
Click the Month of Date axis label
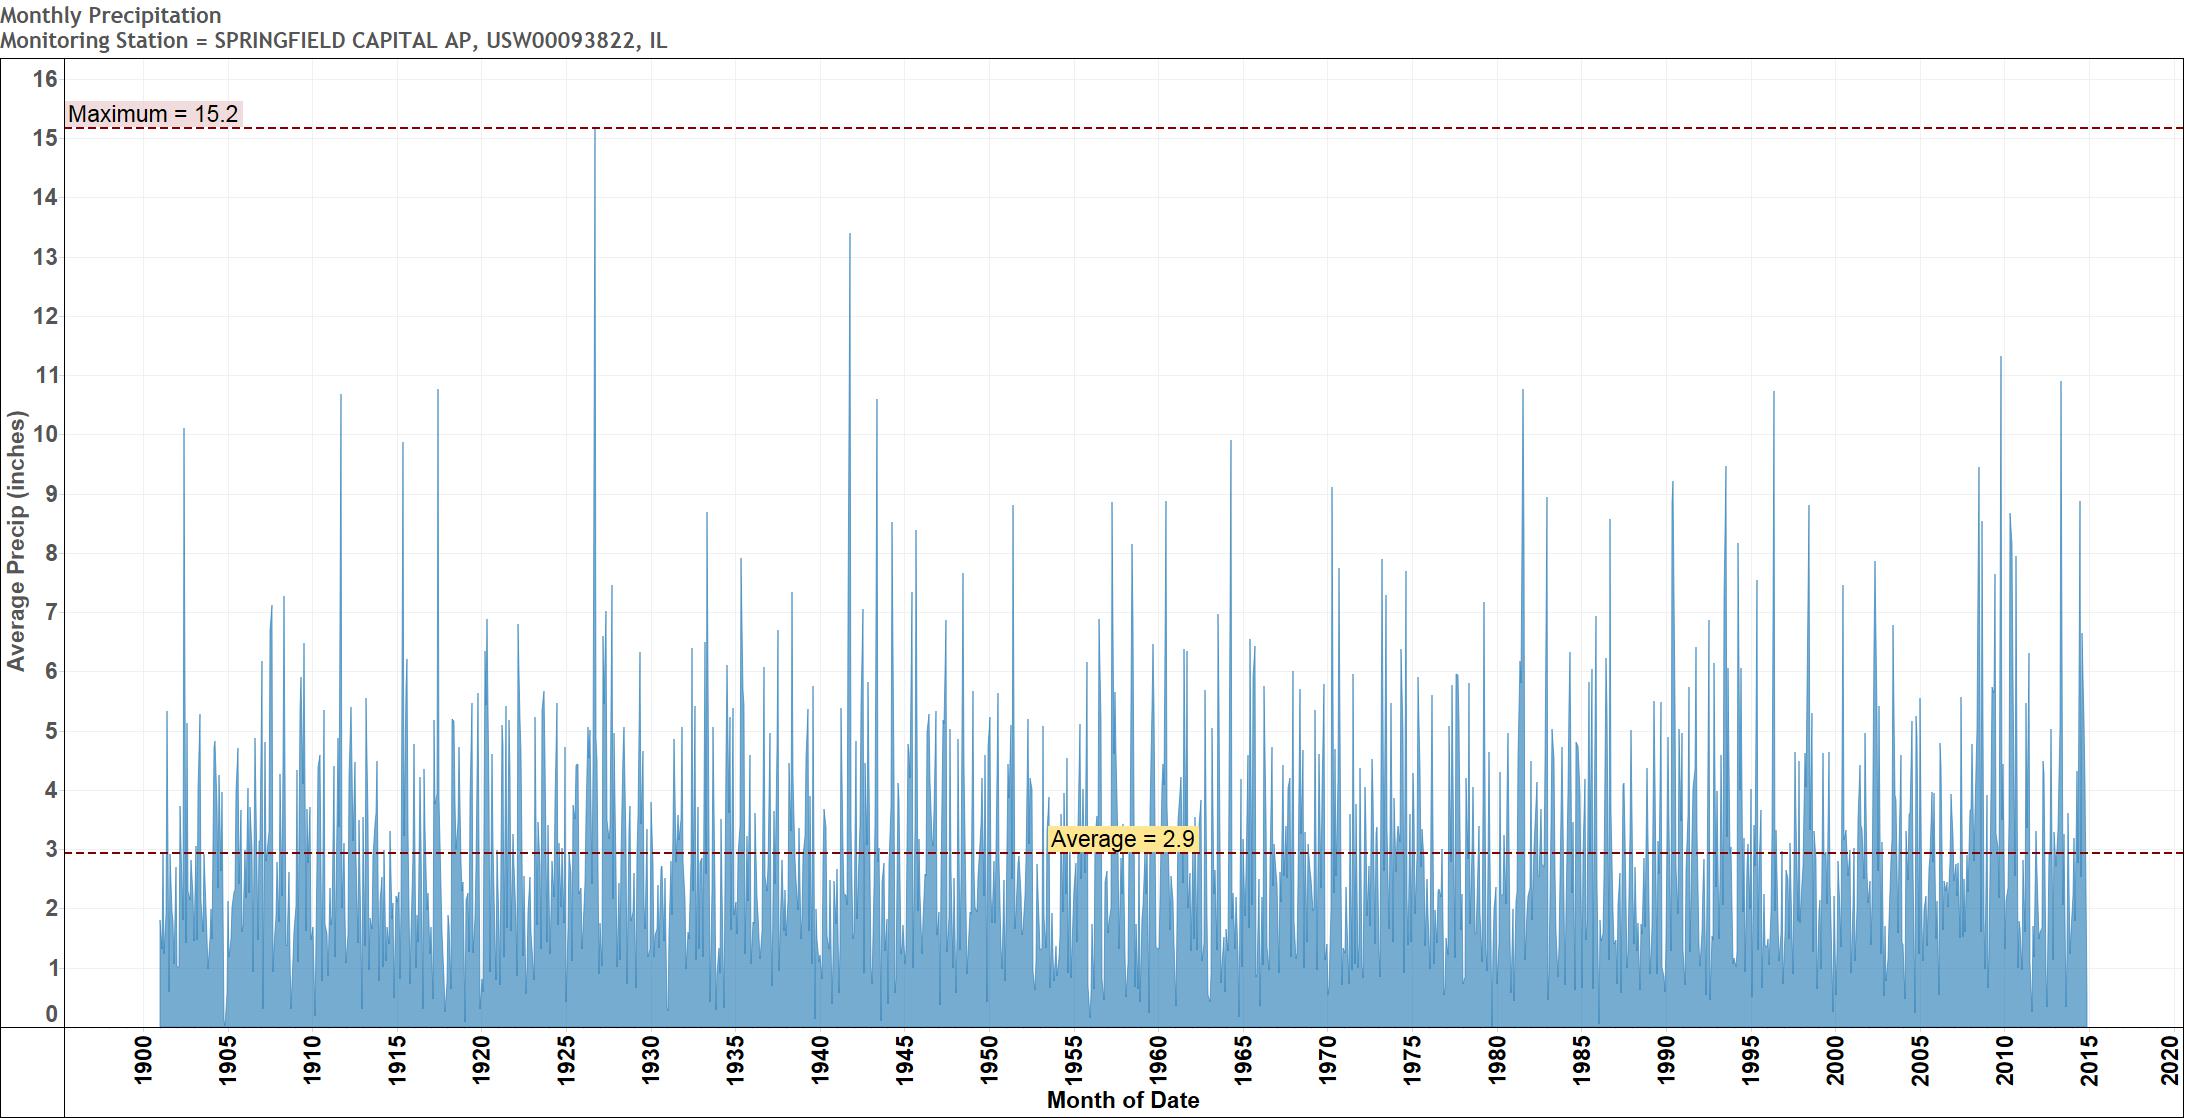tap(1122, 1099)
